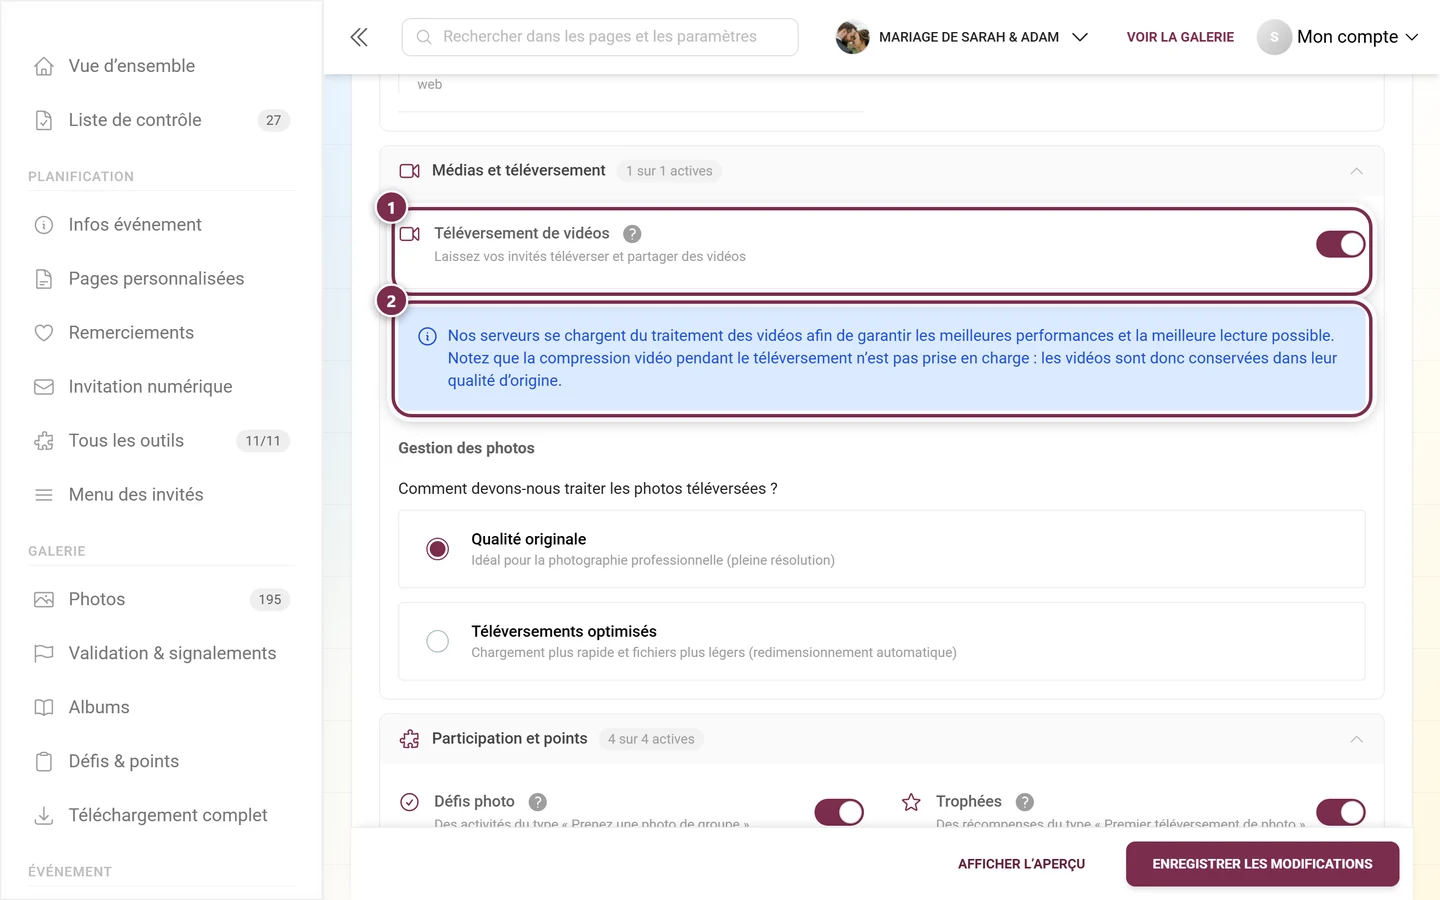Click the flag icon for Validation & signalements
Viewport: 1440px width, 900px height.
(x=44, y=654)
